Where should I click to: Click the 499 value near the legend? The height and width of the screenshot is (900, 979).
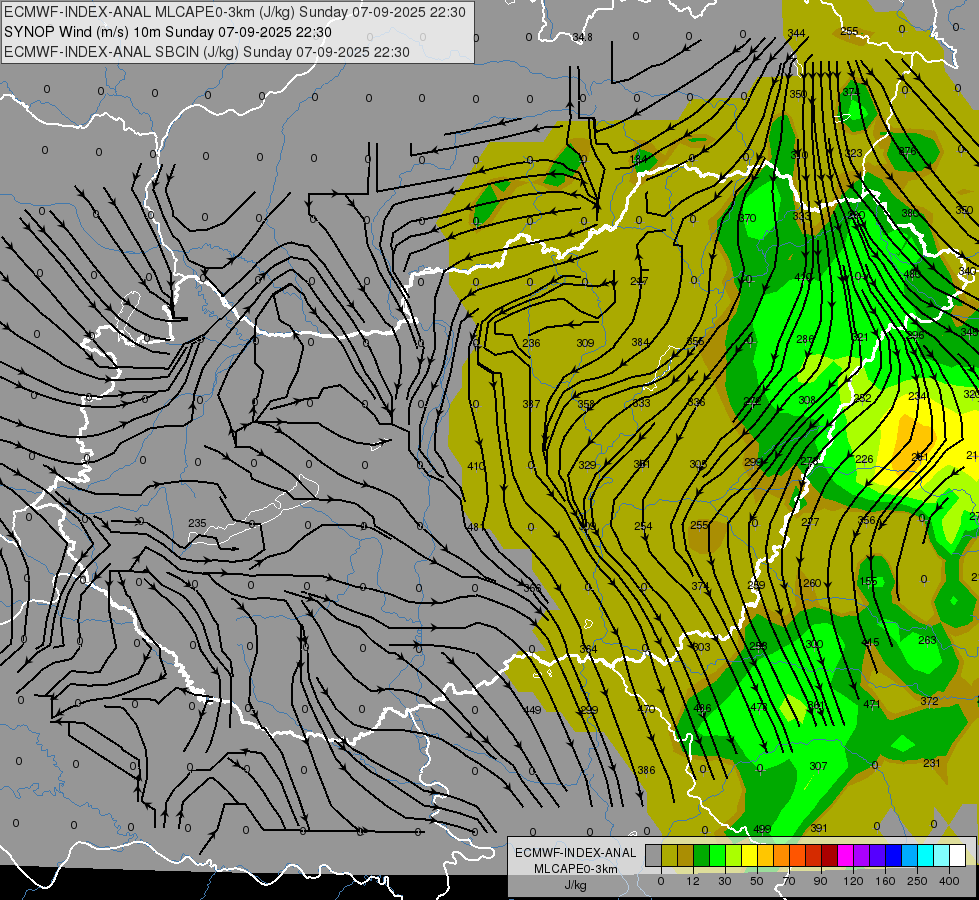click(x=762, y=829)
